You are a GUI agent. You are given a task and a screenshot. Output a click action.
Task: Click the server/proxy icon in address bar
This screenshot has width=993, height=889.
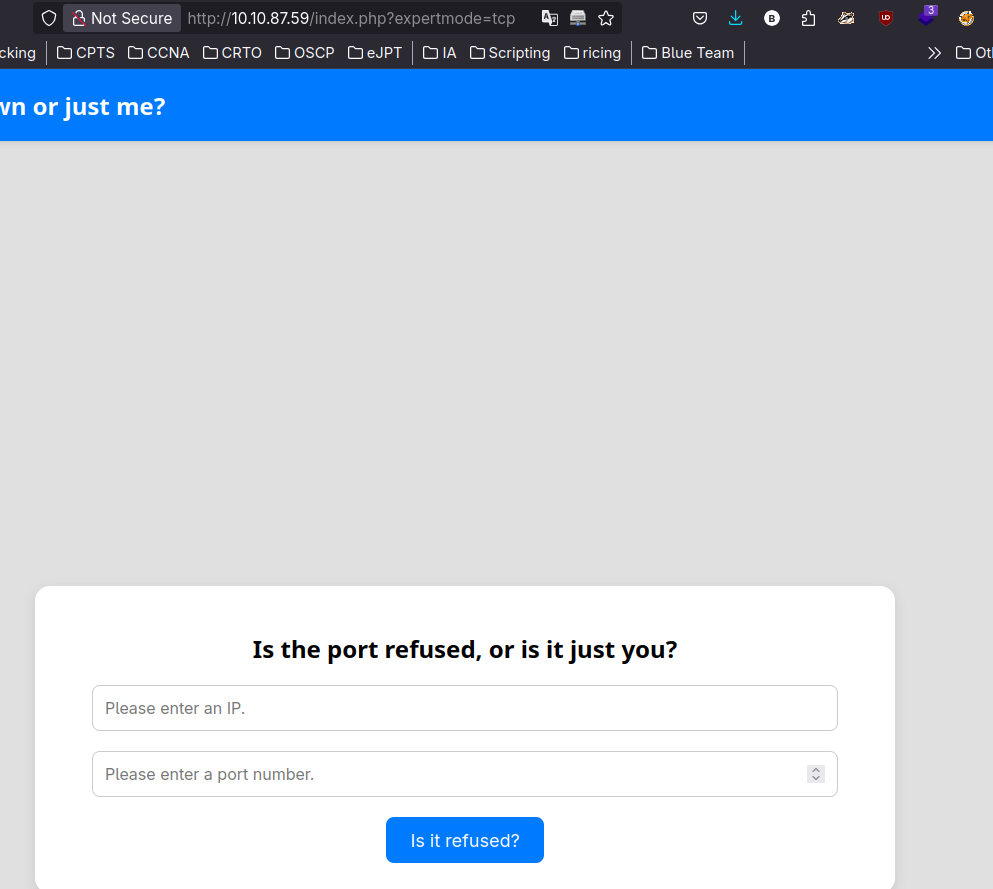coord(578,18)
